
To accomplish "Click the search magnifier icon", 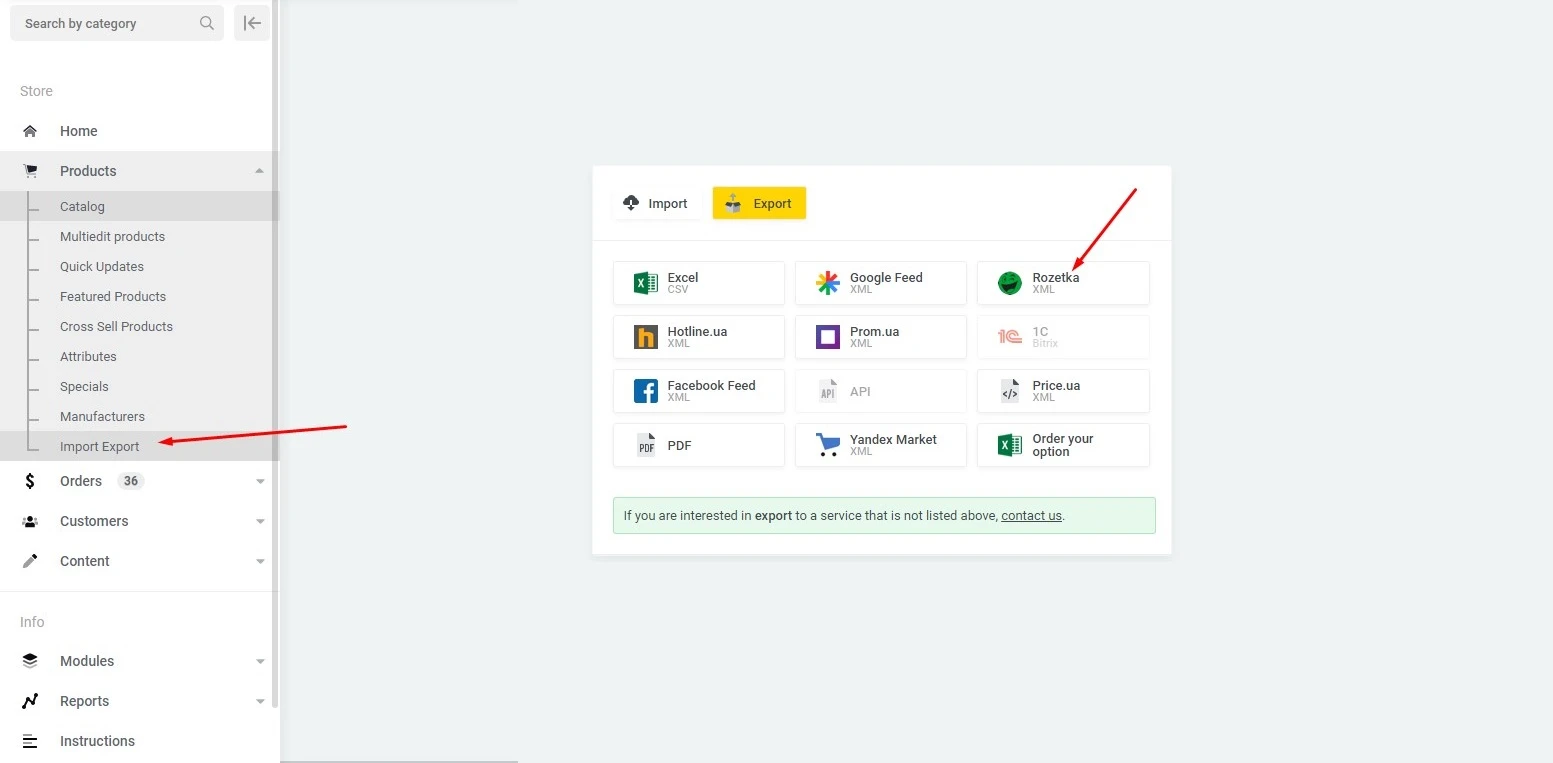I will 207,23.
